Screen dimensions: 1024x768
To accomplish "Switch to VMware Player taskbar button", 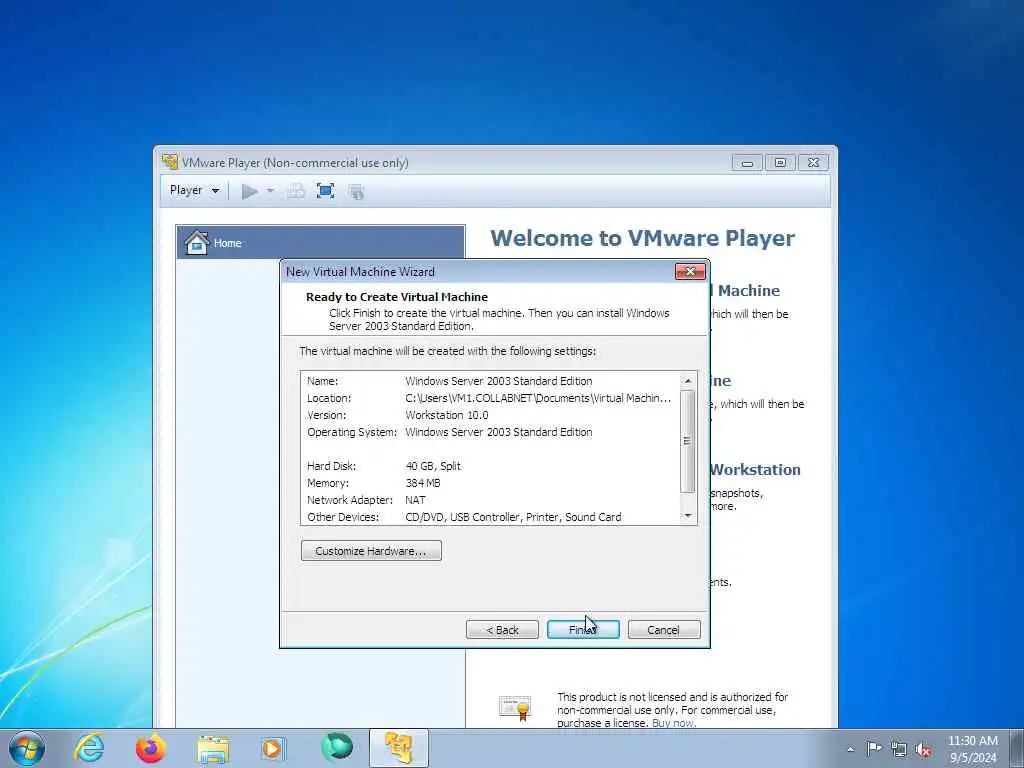I will pos(398,748).
